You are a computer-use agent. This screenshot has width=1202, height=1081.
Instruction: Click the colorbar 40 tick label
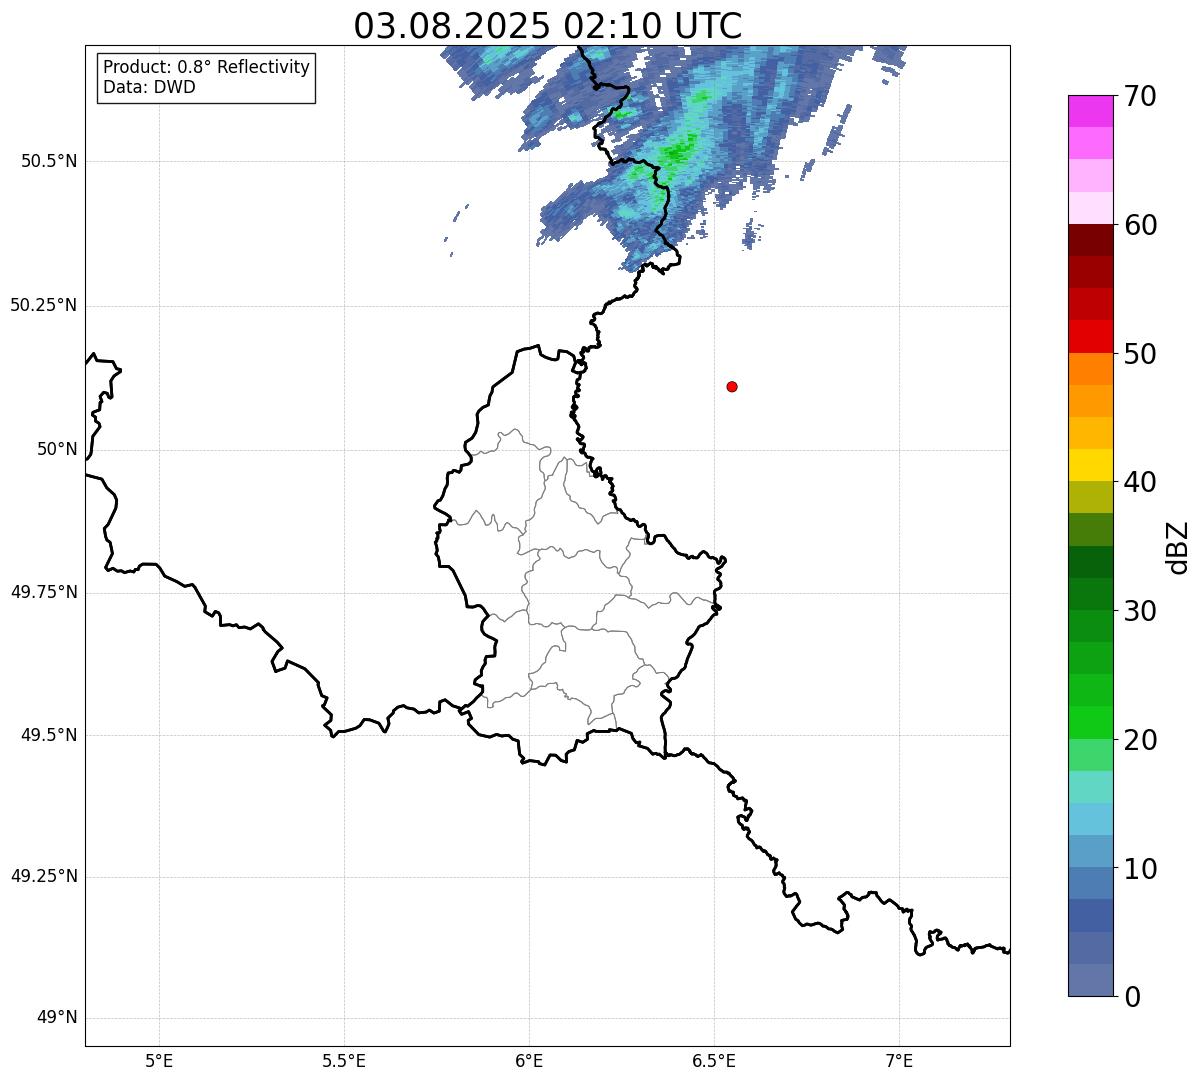1140,482
